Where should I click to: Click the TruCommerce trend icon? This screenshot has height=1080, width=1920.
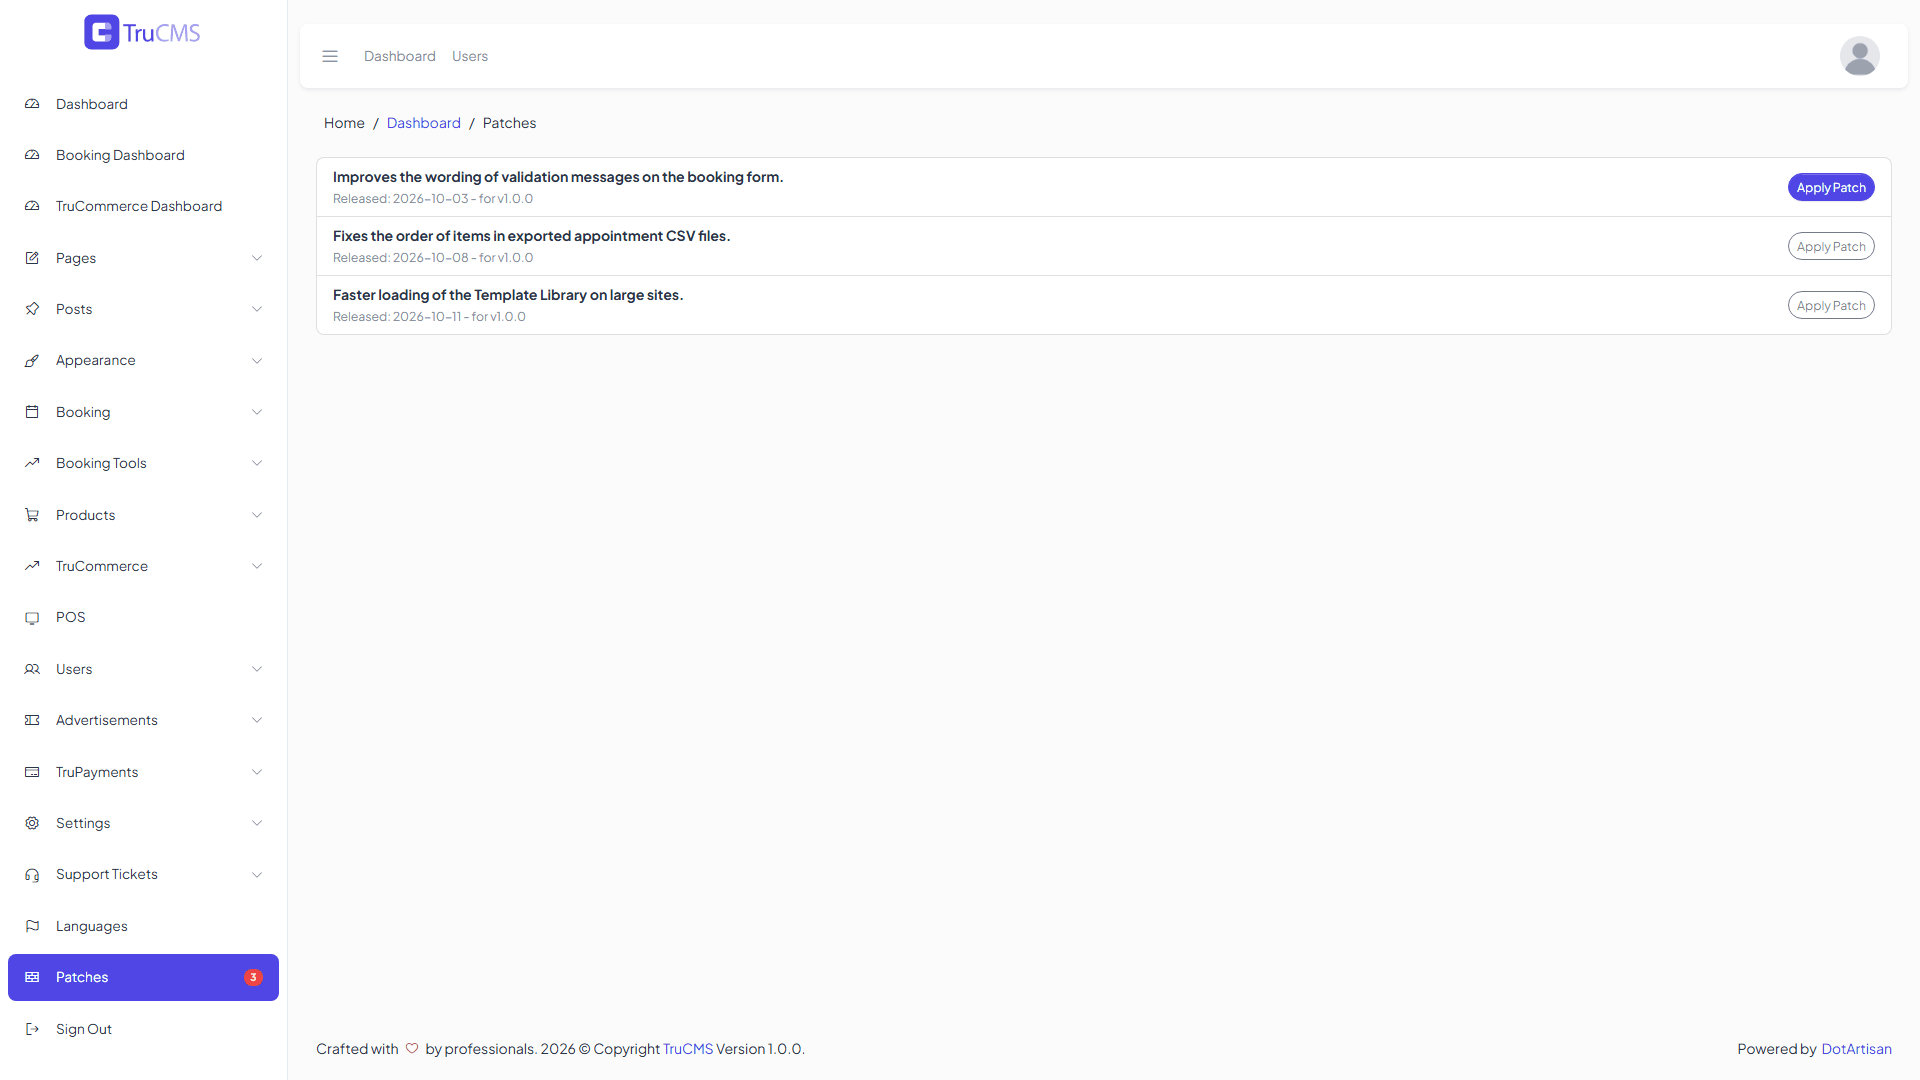point(32,566)
